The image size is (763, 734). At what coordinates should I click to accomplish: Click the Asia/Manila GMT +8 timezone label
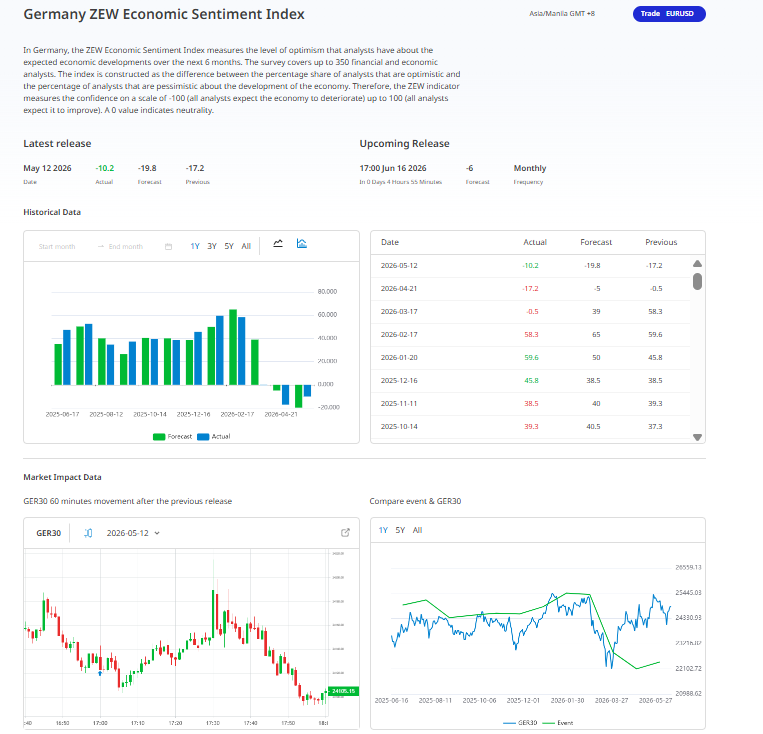562,14
